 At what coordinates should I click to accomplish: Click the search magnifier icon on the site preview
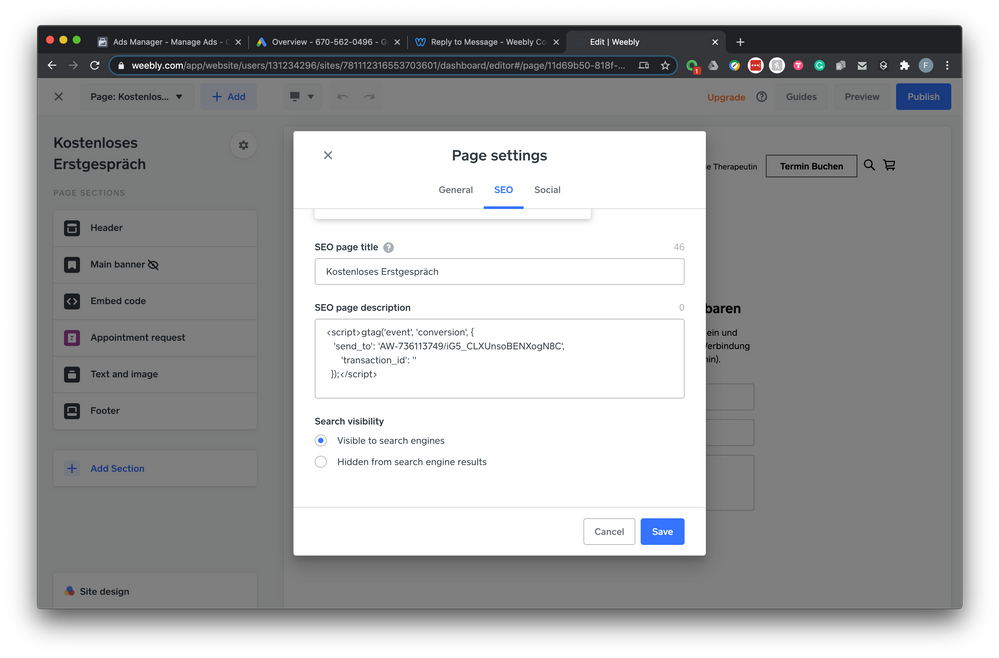[869, 166]
